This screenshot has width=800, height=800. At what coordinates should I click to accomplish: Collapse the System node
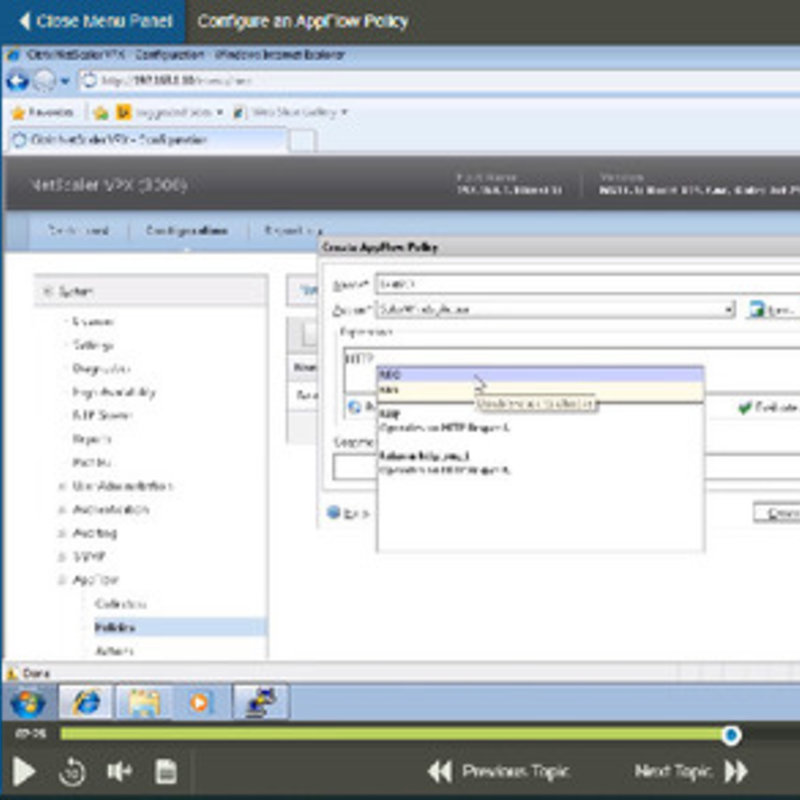click(x=47, y=291)
